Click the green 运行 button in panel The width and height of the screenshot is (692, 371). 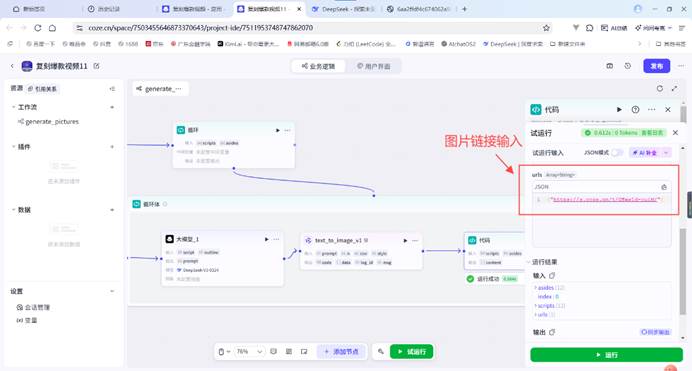coord(606,355)
